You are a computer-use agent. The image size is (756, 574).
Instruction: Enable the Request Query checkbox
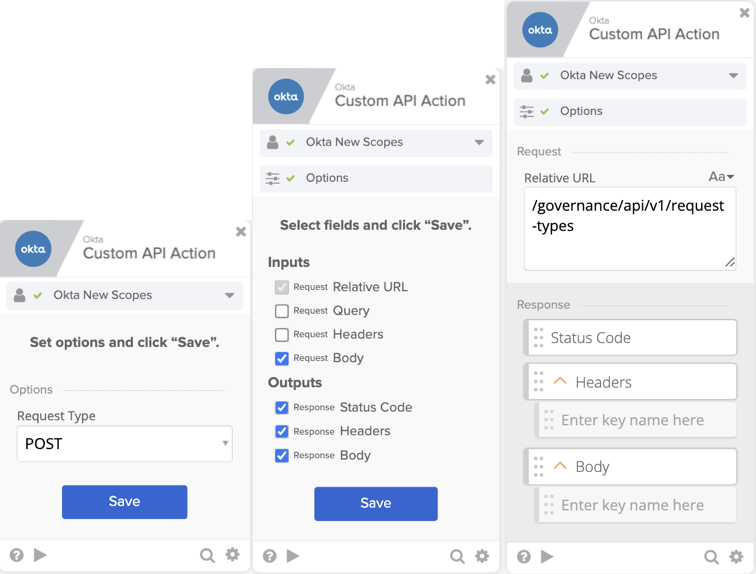[282, 311]
